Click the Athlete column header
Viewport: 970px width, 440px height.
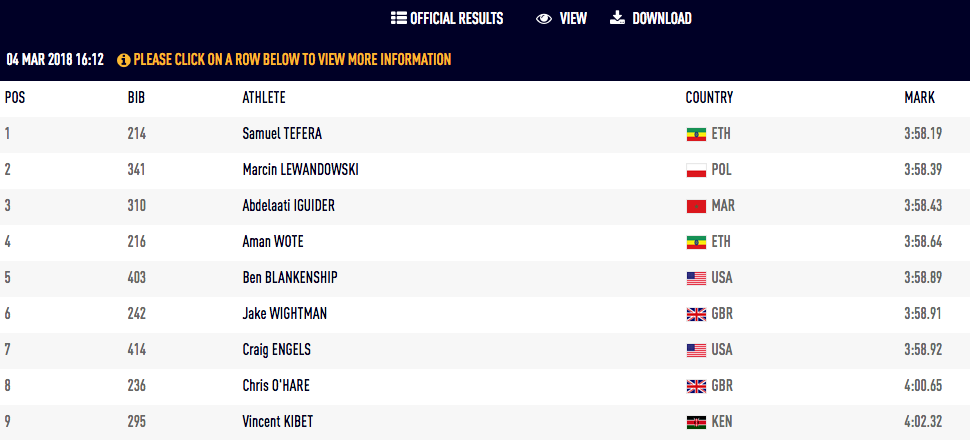pyautogui.click(x=264, y=98)
